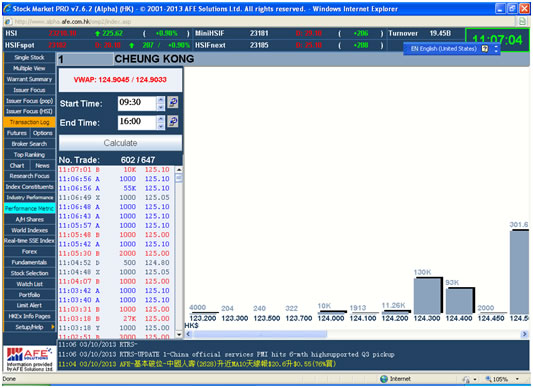Select Performance Metric item
This screenshot has height=388, width=533.
[29, 208]
